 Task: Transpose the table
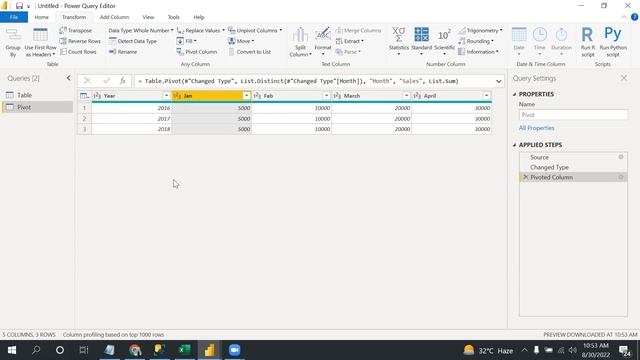76,31
